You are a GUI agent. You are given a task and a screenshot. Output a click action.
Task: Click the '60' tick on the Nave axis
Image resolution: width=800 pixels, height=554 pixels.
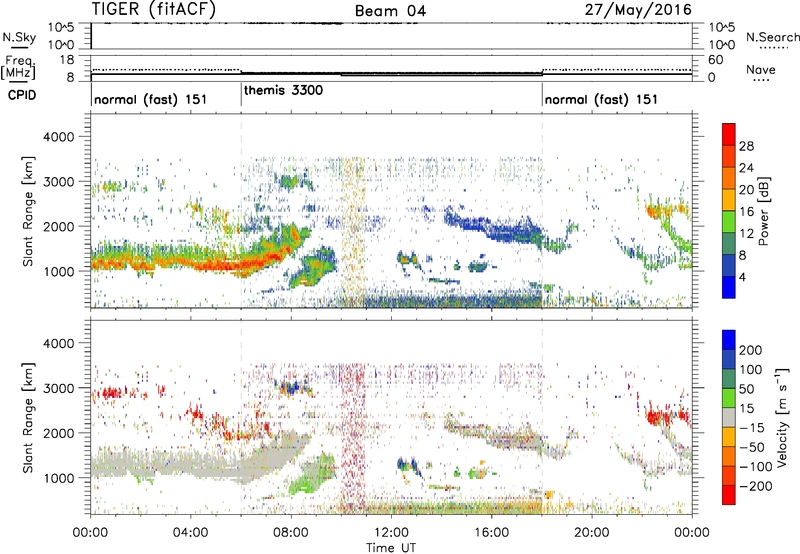pos(716,60)
